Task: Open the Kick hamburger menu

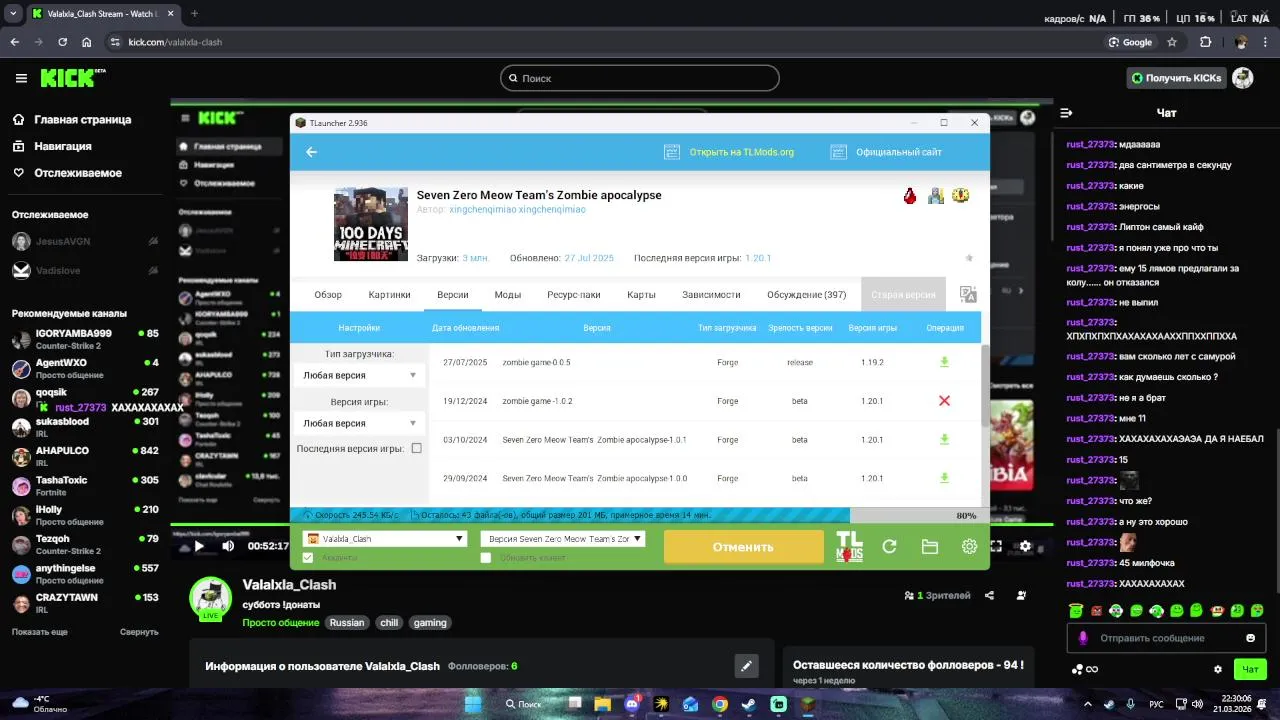Action: pos(21,78)
